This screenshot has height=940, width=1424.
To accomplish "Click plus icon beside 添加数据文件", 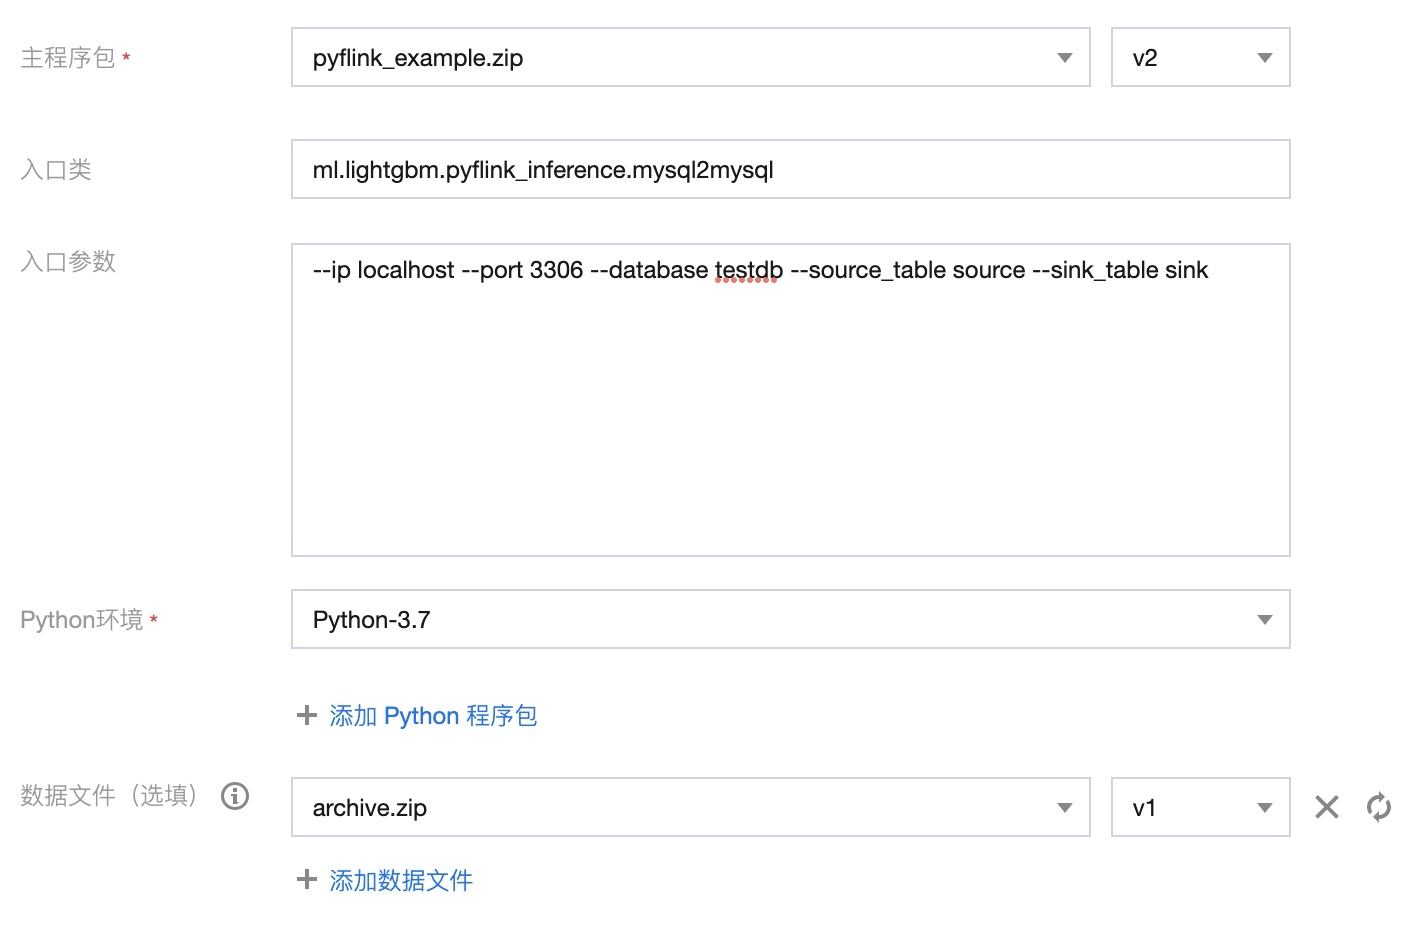I will pyautogui.click(x=307, y=880).
